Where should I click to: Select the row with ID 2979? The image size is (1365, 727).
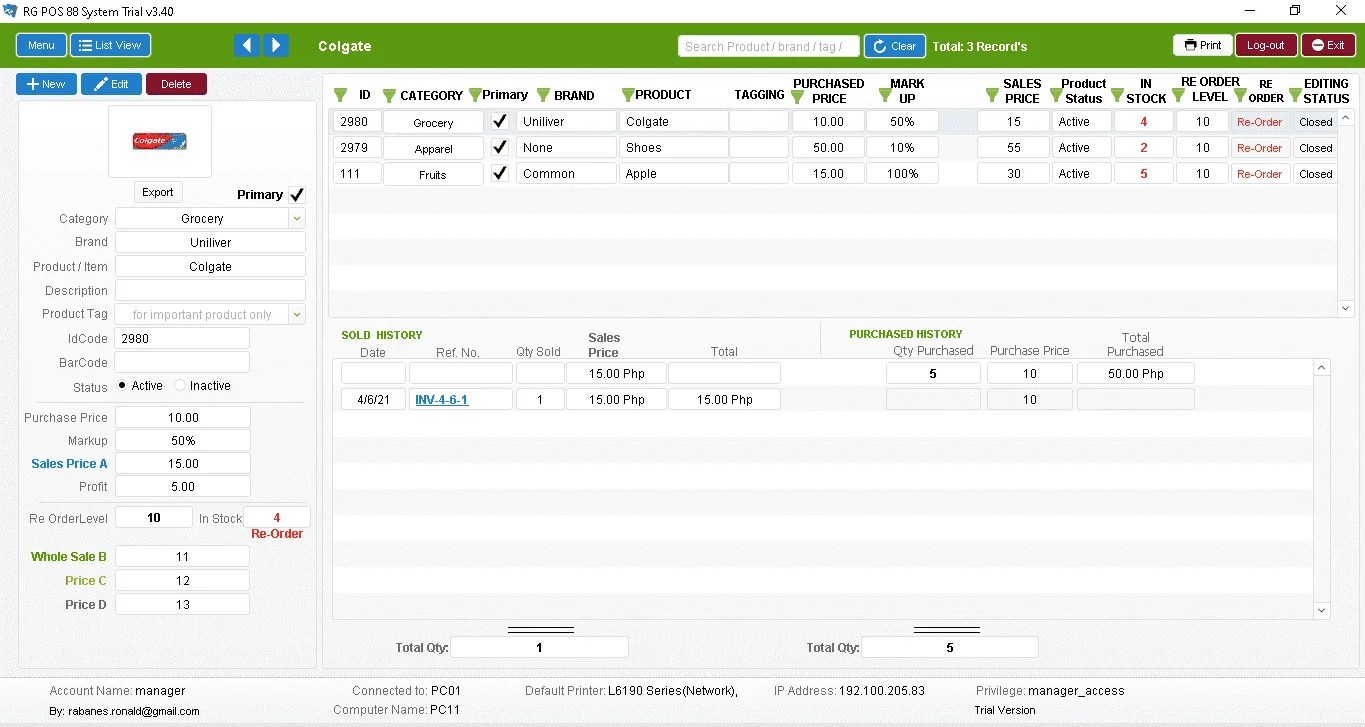coord(834,148)
